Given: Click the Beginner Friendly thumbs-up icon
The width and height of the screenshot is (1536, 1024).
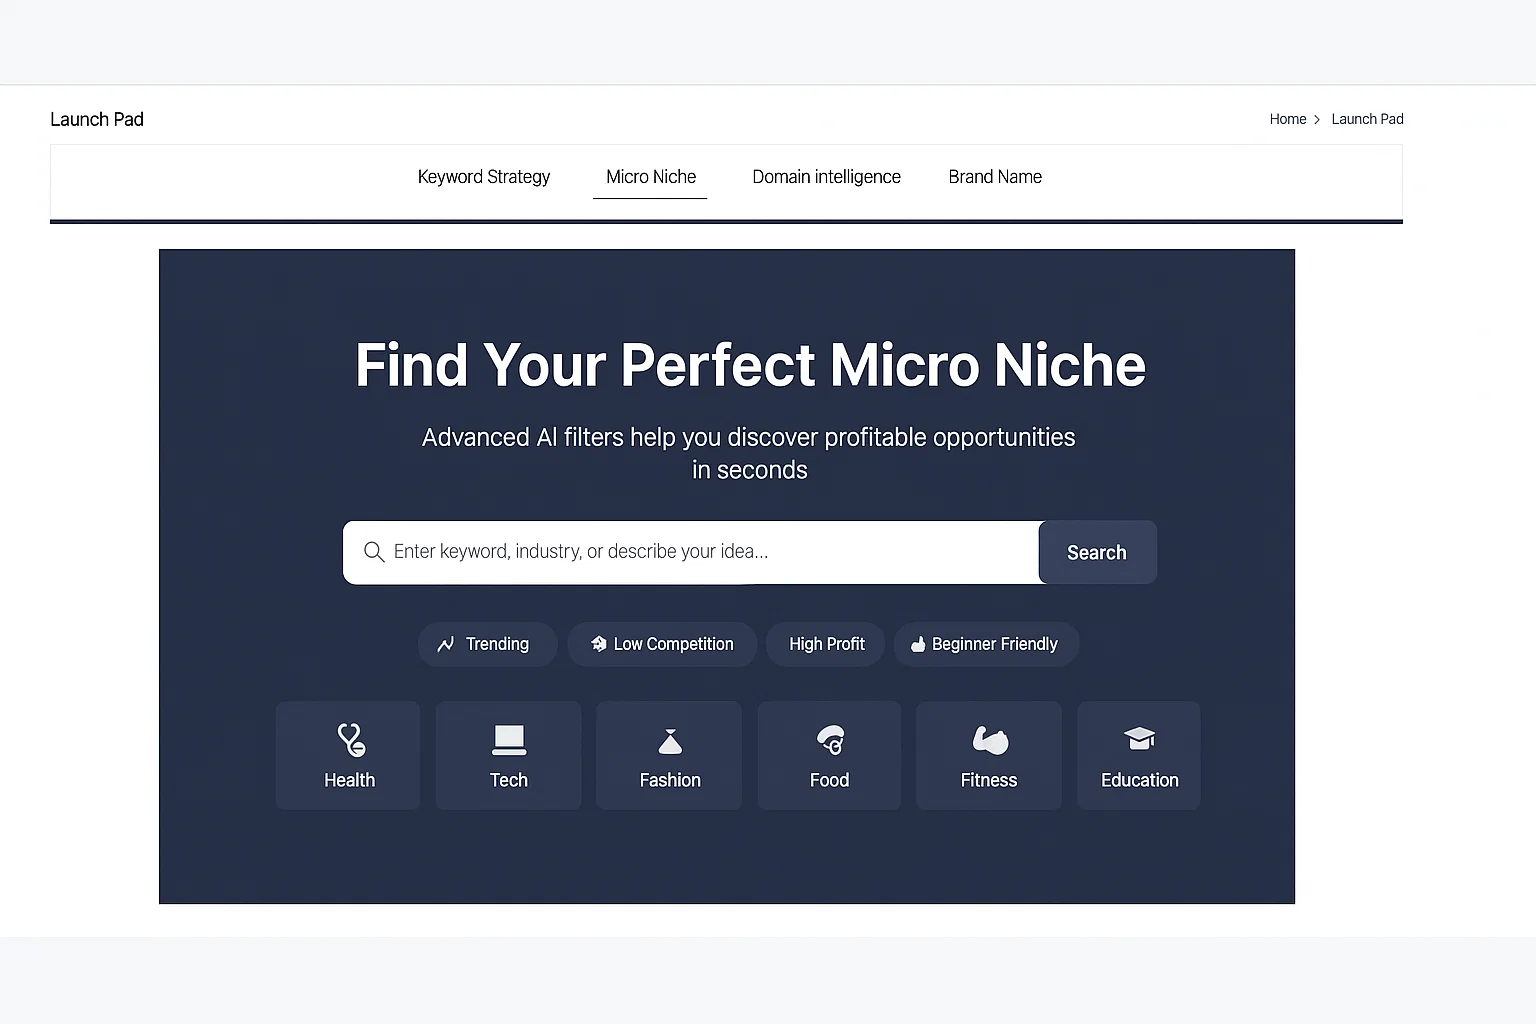Looking at the screenshot, I should click(x=918, y=645).
